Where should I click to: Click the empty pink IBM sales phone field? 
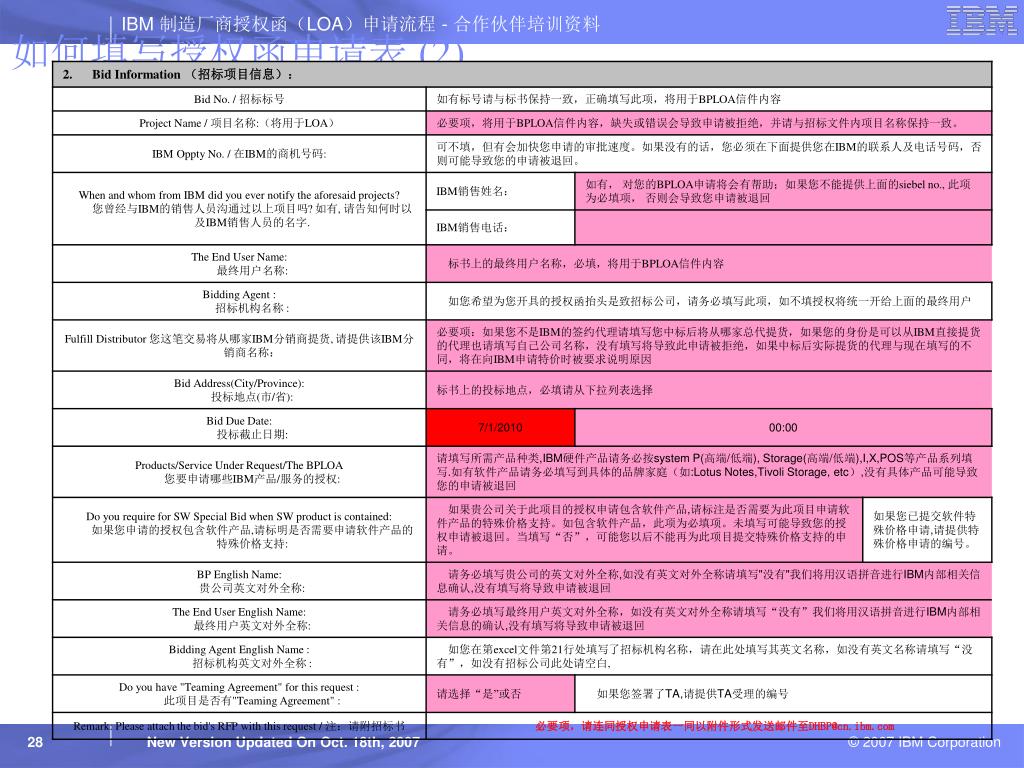783,227
